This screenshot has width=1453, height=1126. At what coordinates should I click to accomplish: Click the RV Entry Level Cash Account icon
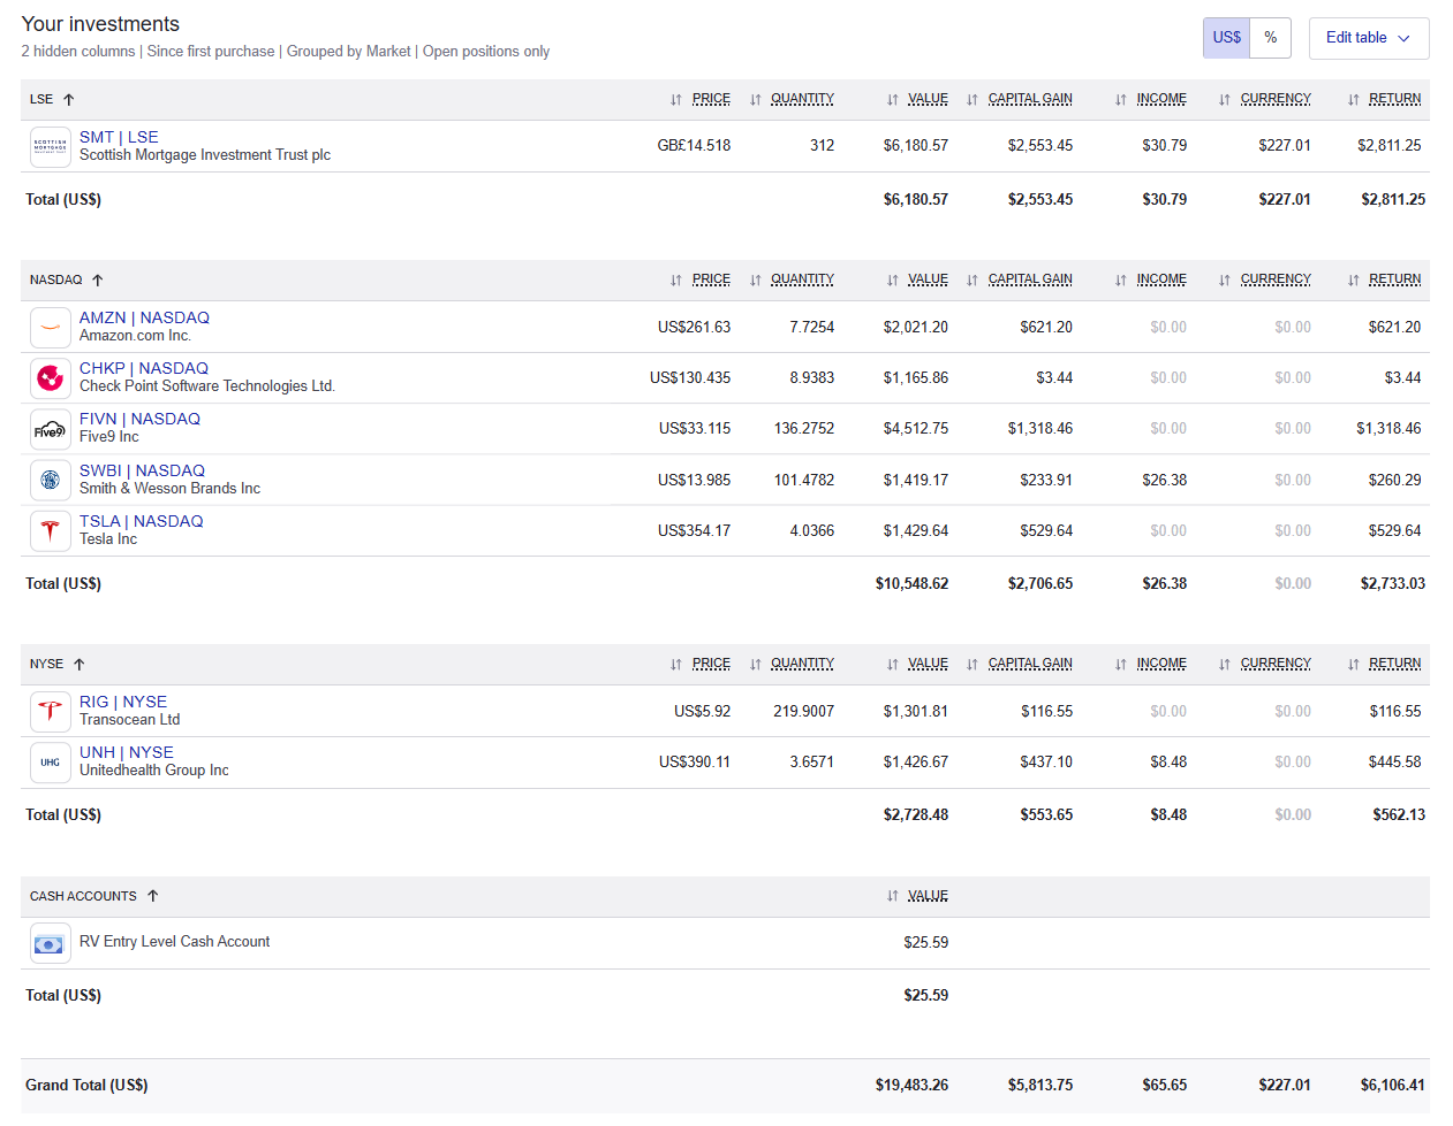coord(50,943)
